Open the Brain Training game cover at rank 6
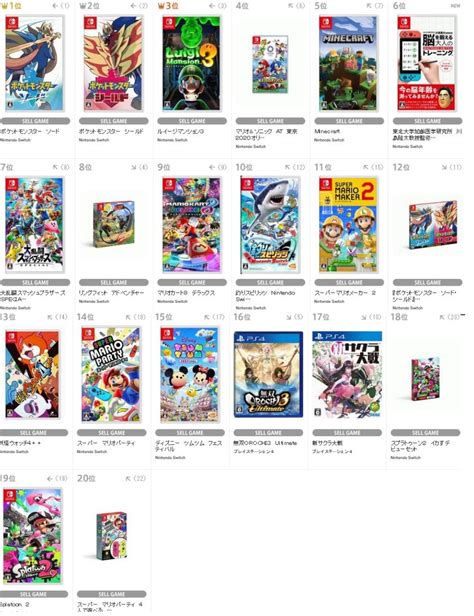Screen dimensions: 474x616 [x=427, y=64]
